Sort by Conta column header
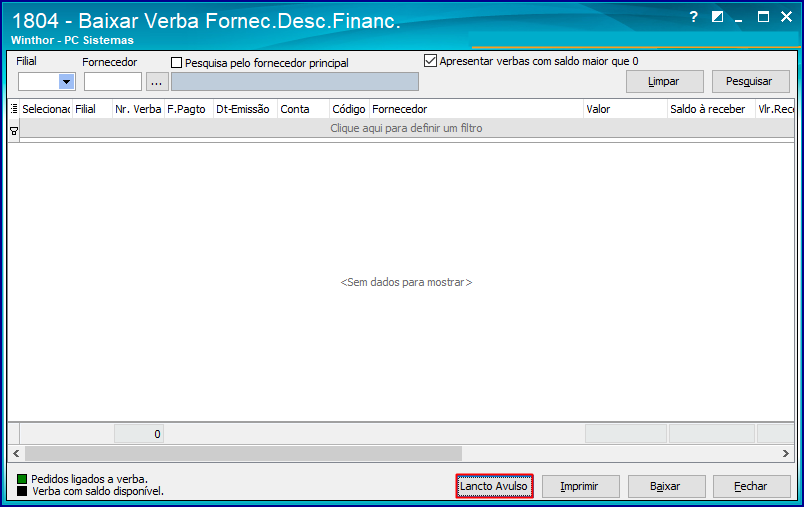This screenshot has width=804, height=507. [303, 109]
